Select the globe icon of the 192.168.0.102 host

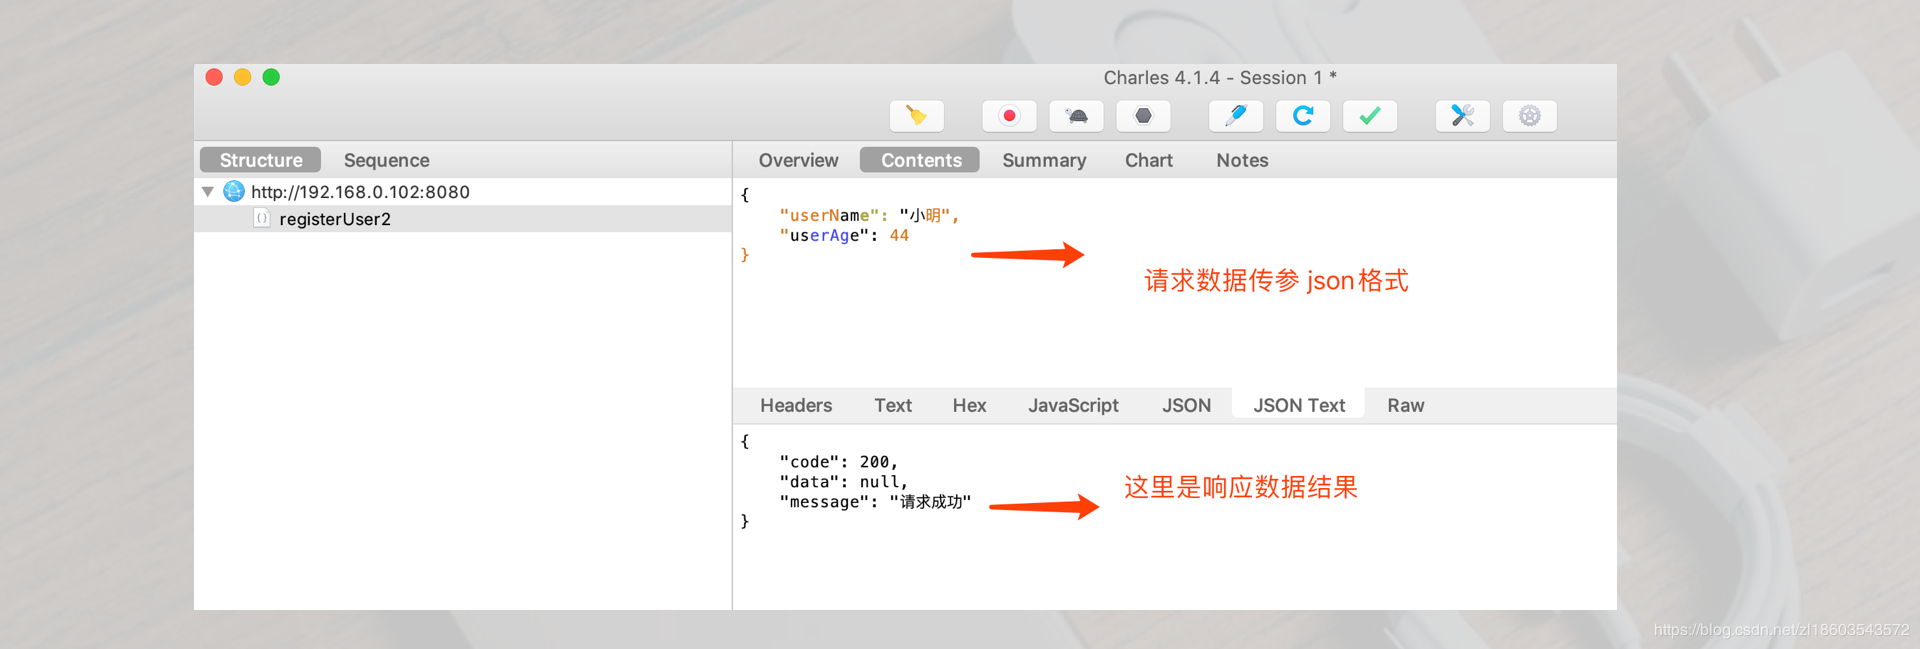234,191
